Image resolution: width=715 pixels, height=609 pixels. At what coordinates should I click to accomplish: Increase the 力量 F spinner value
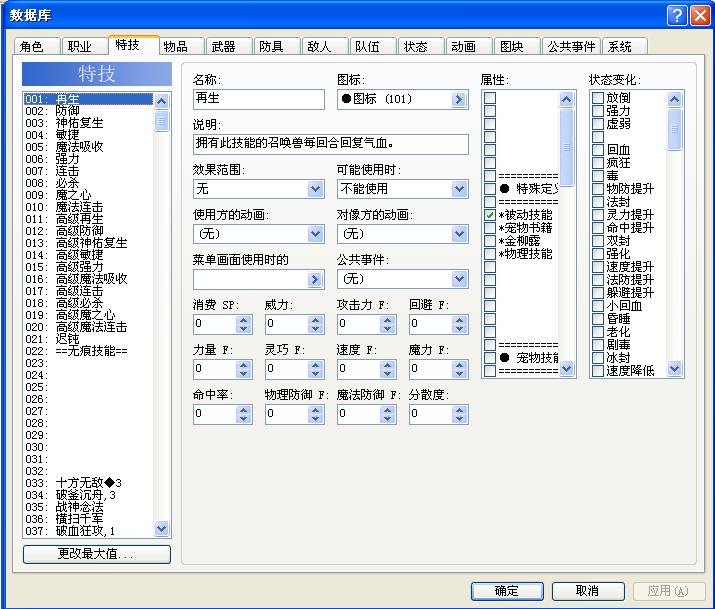point(244,365)
